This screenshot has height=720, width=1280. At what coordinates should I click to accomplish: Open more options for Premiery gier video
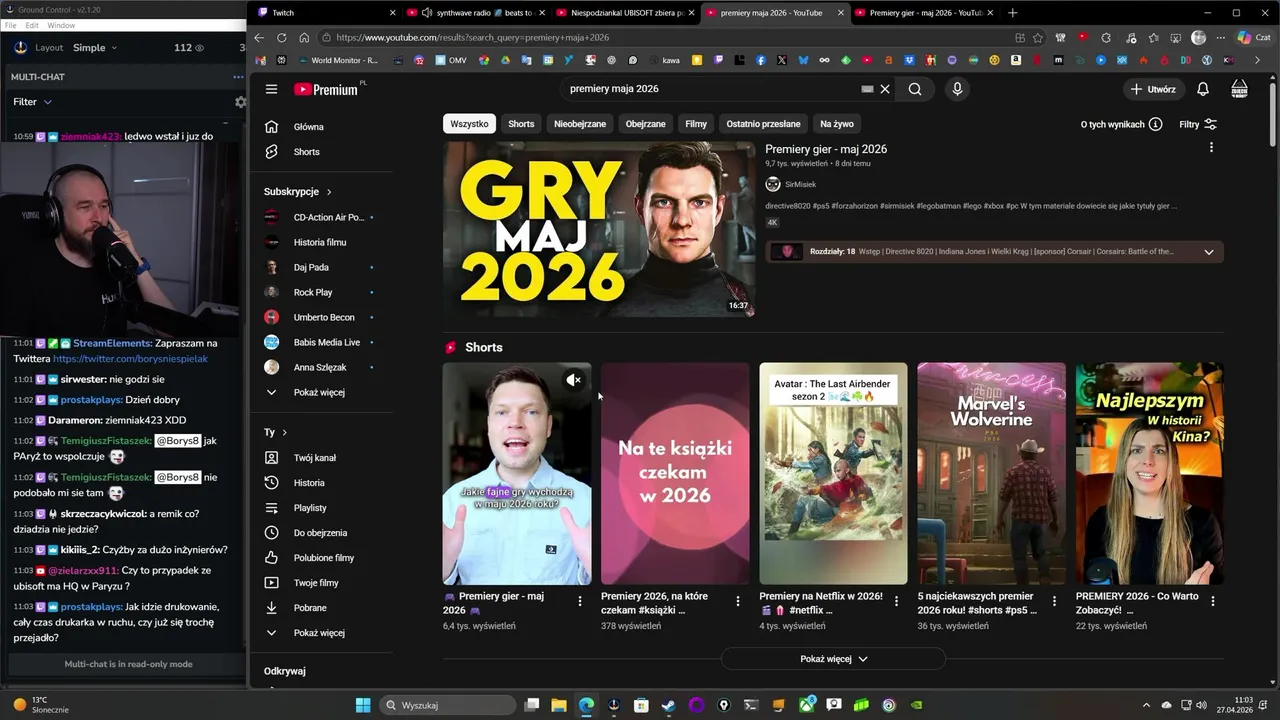pos(1211,148)
